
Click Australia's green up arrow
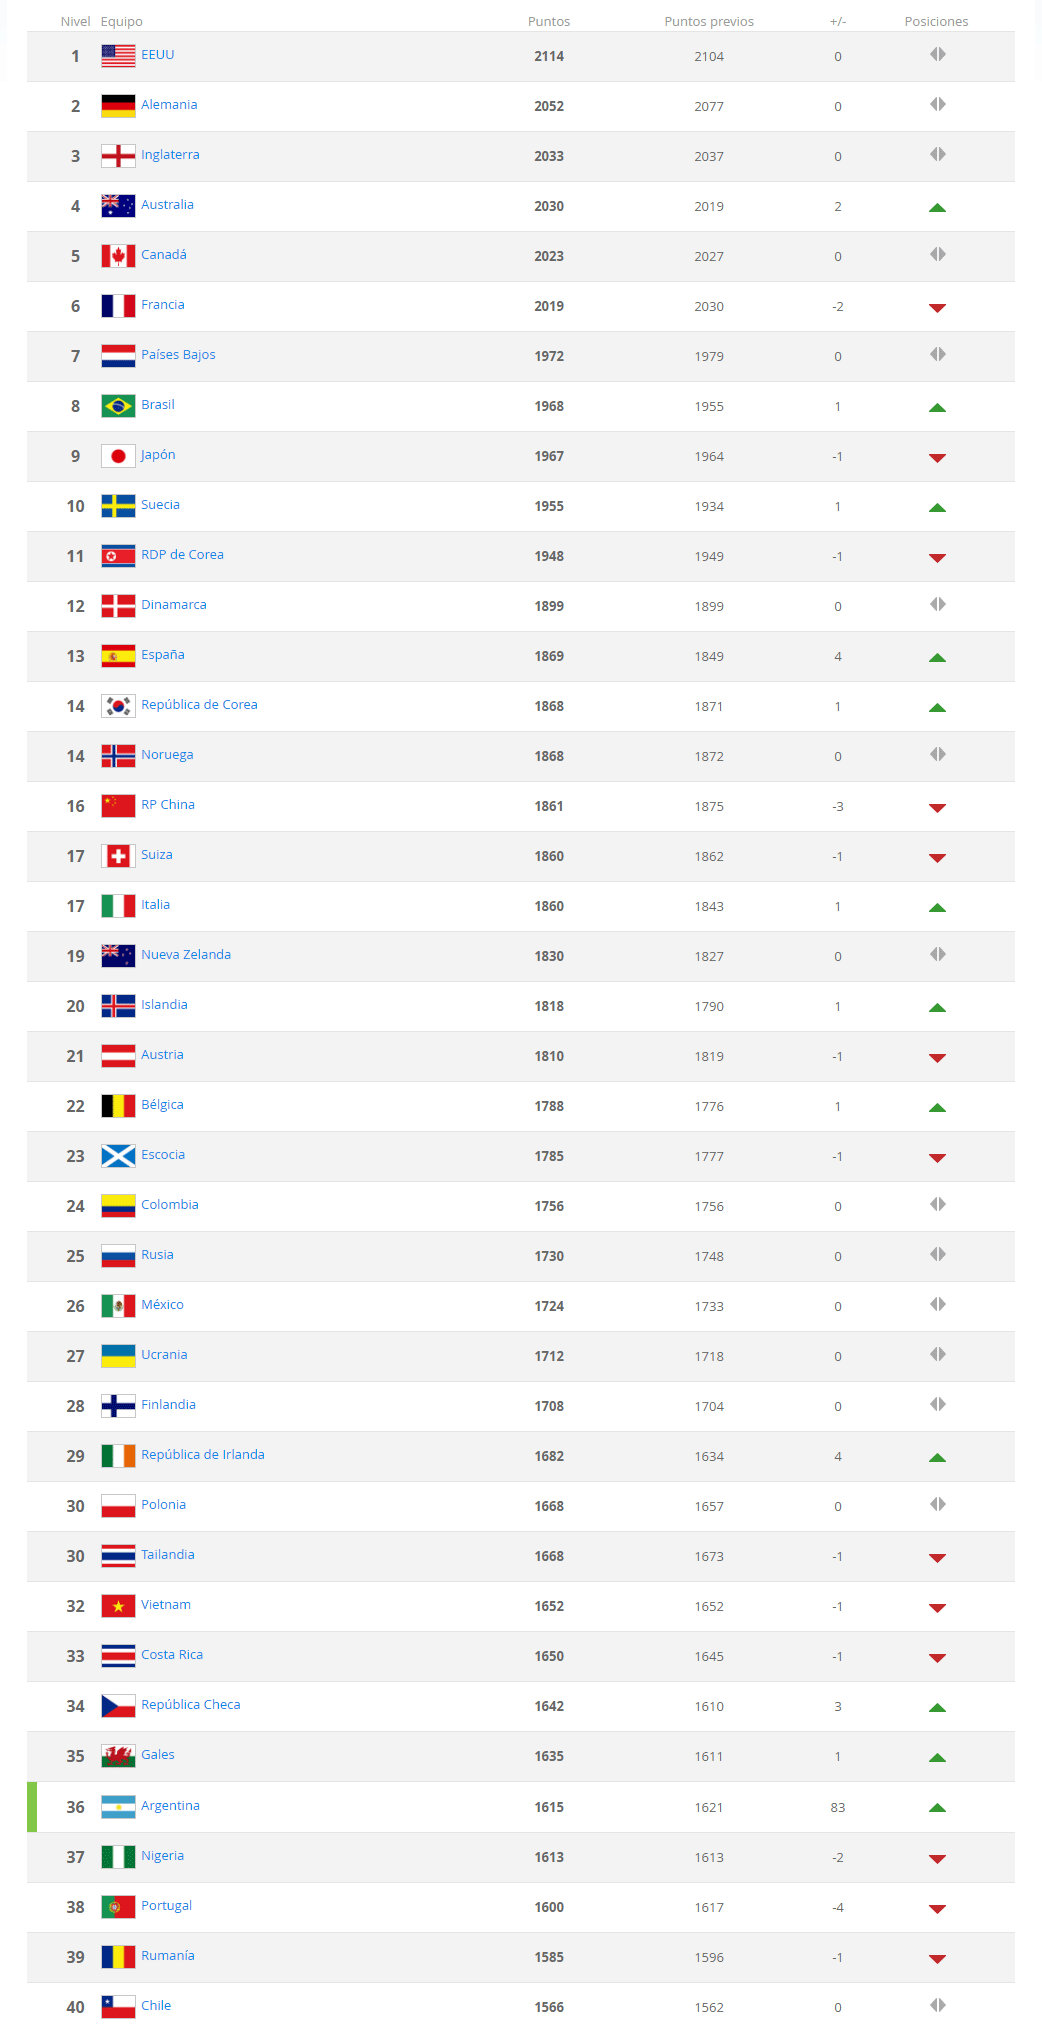937,207
